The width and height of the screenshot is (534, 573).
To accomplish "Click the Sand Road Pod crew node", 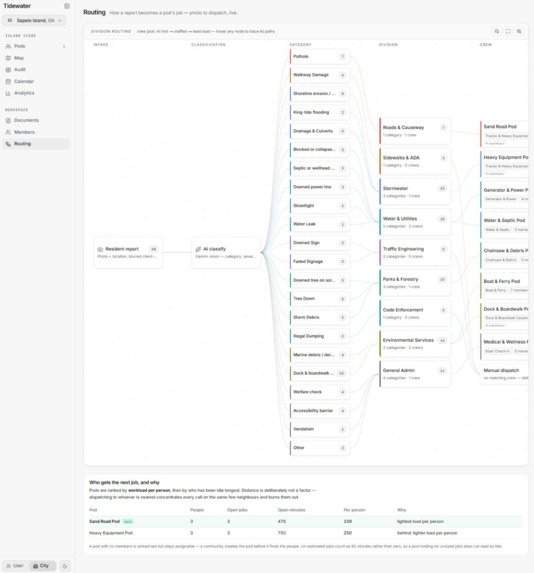I will click(504, 134).
